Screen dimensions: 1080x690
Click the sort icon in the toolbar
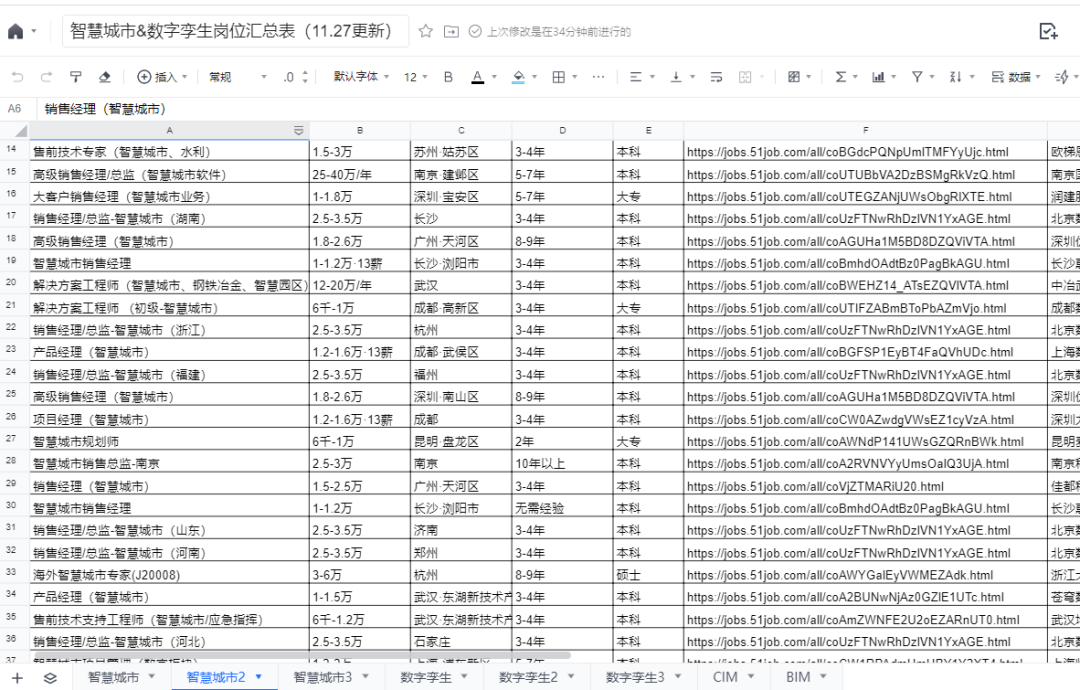(x=957, y=75)
